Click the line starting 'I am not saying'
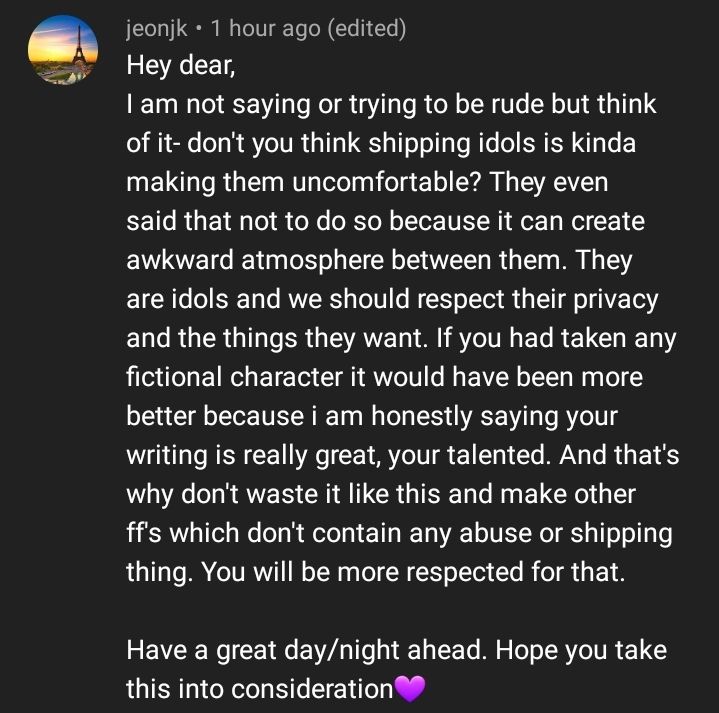This screenshot has width=719, height=713. (x=391, y=105)
